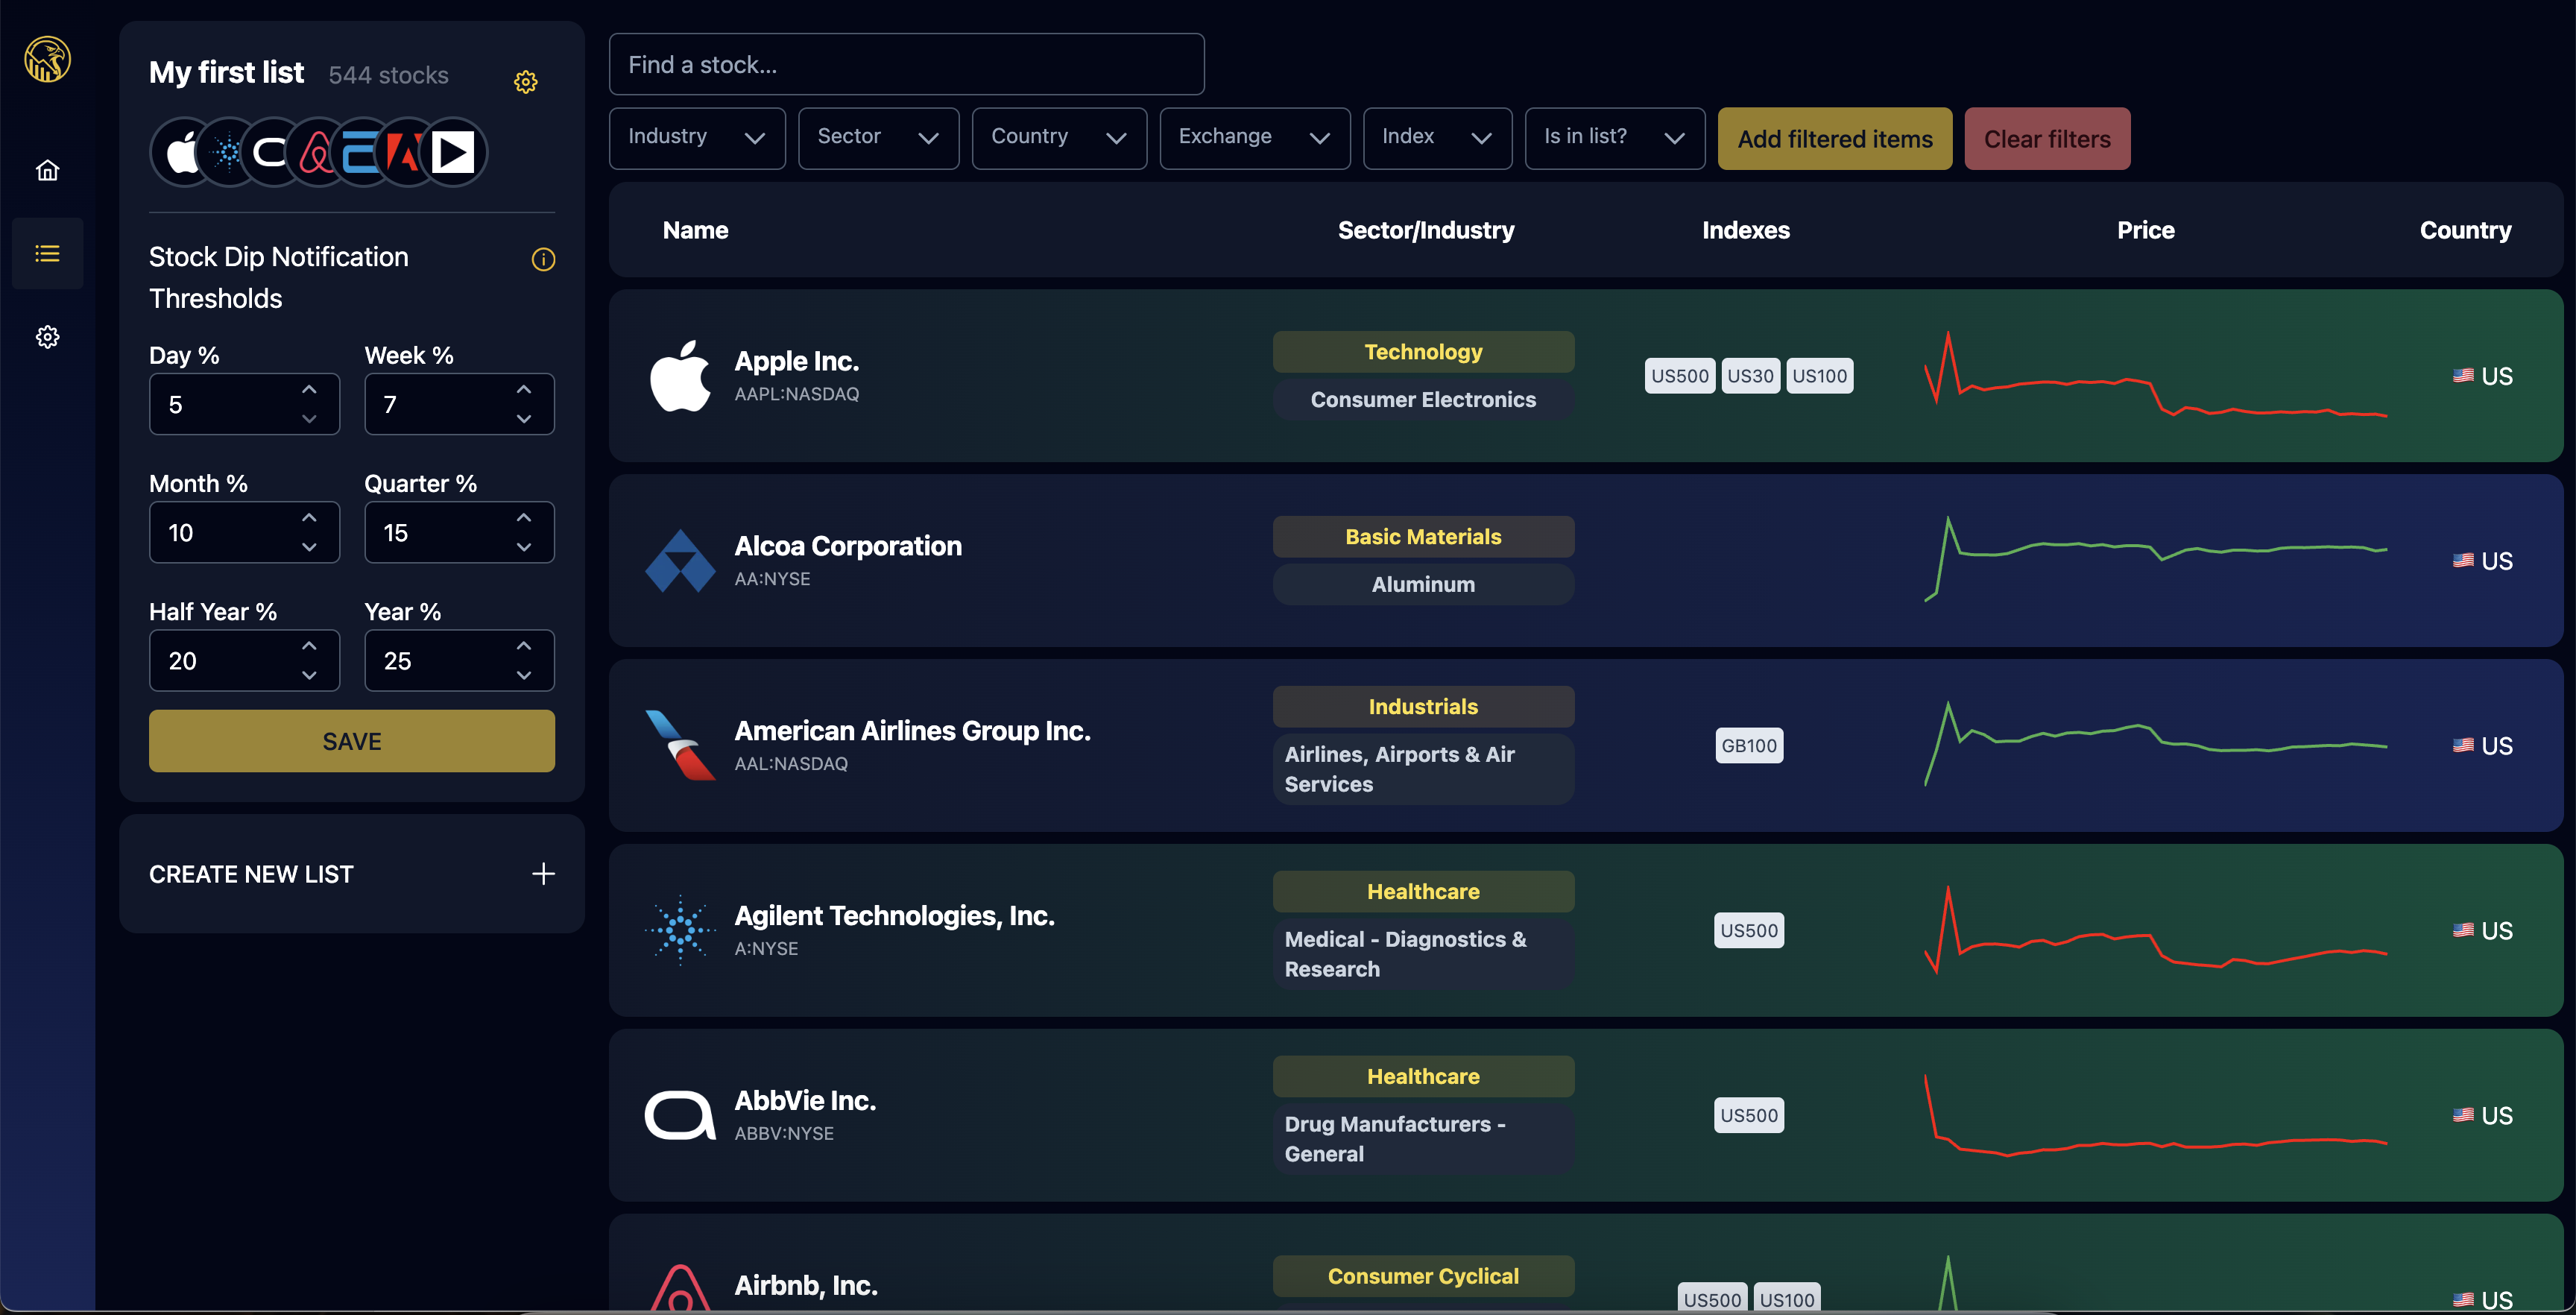2576x1315 pixels.
Task: Decrease Month % threshold with down arrow
Action: point(309,547)
